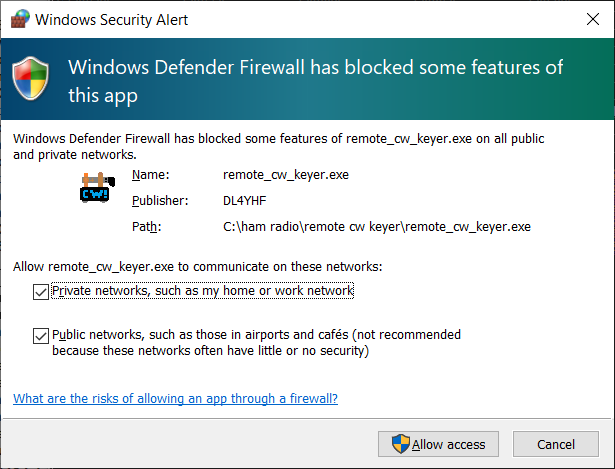Click the Publisher: field label

(x=160, y=201)
